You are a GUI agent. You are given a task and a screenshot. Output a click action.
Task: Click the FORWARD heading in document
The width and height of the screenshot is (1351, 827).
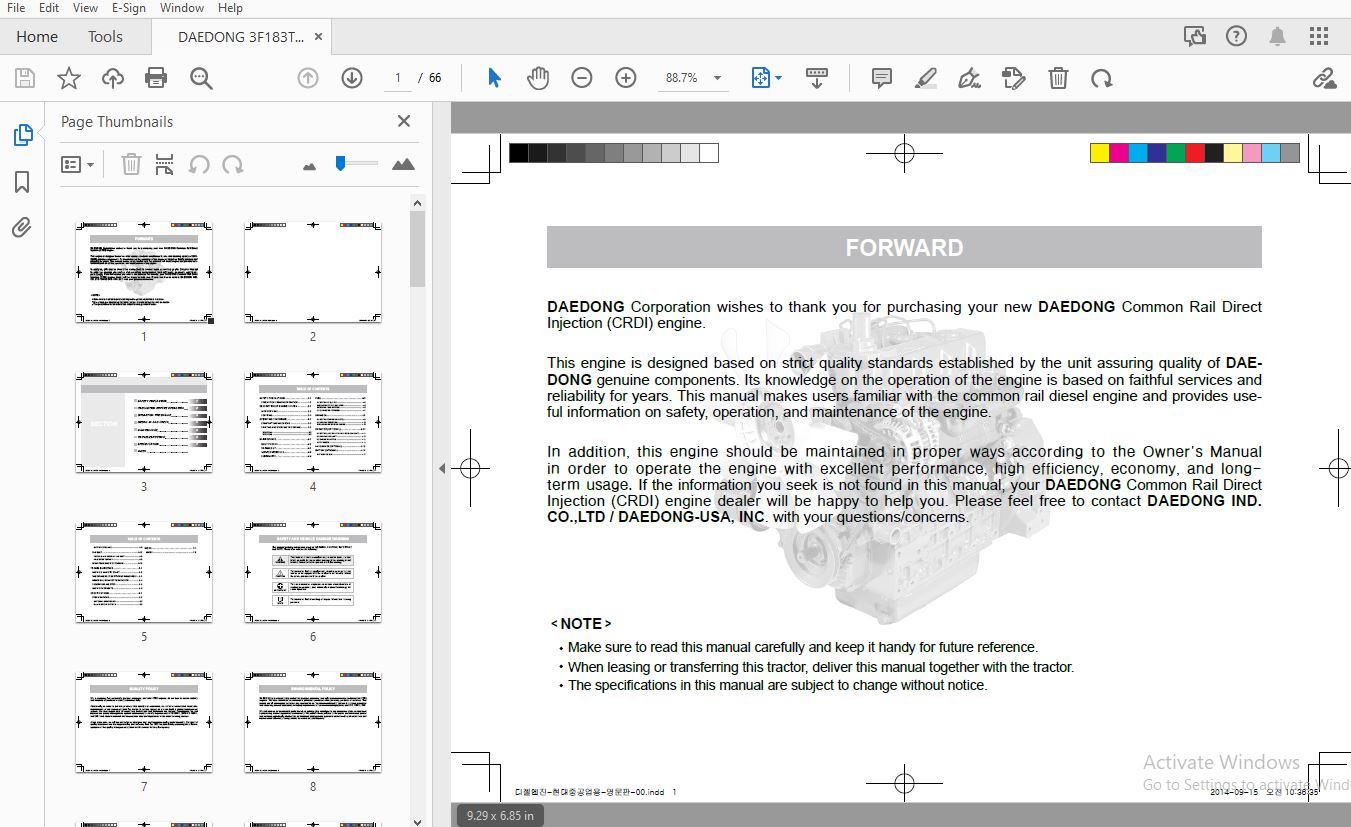point(904,248)
